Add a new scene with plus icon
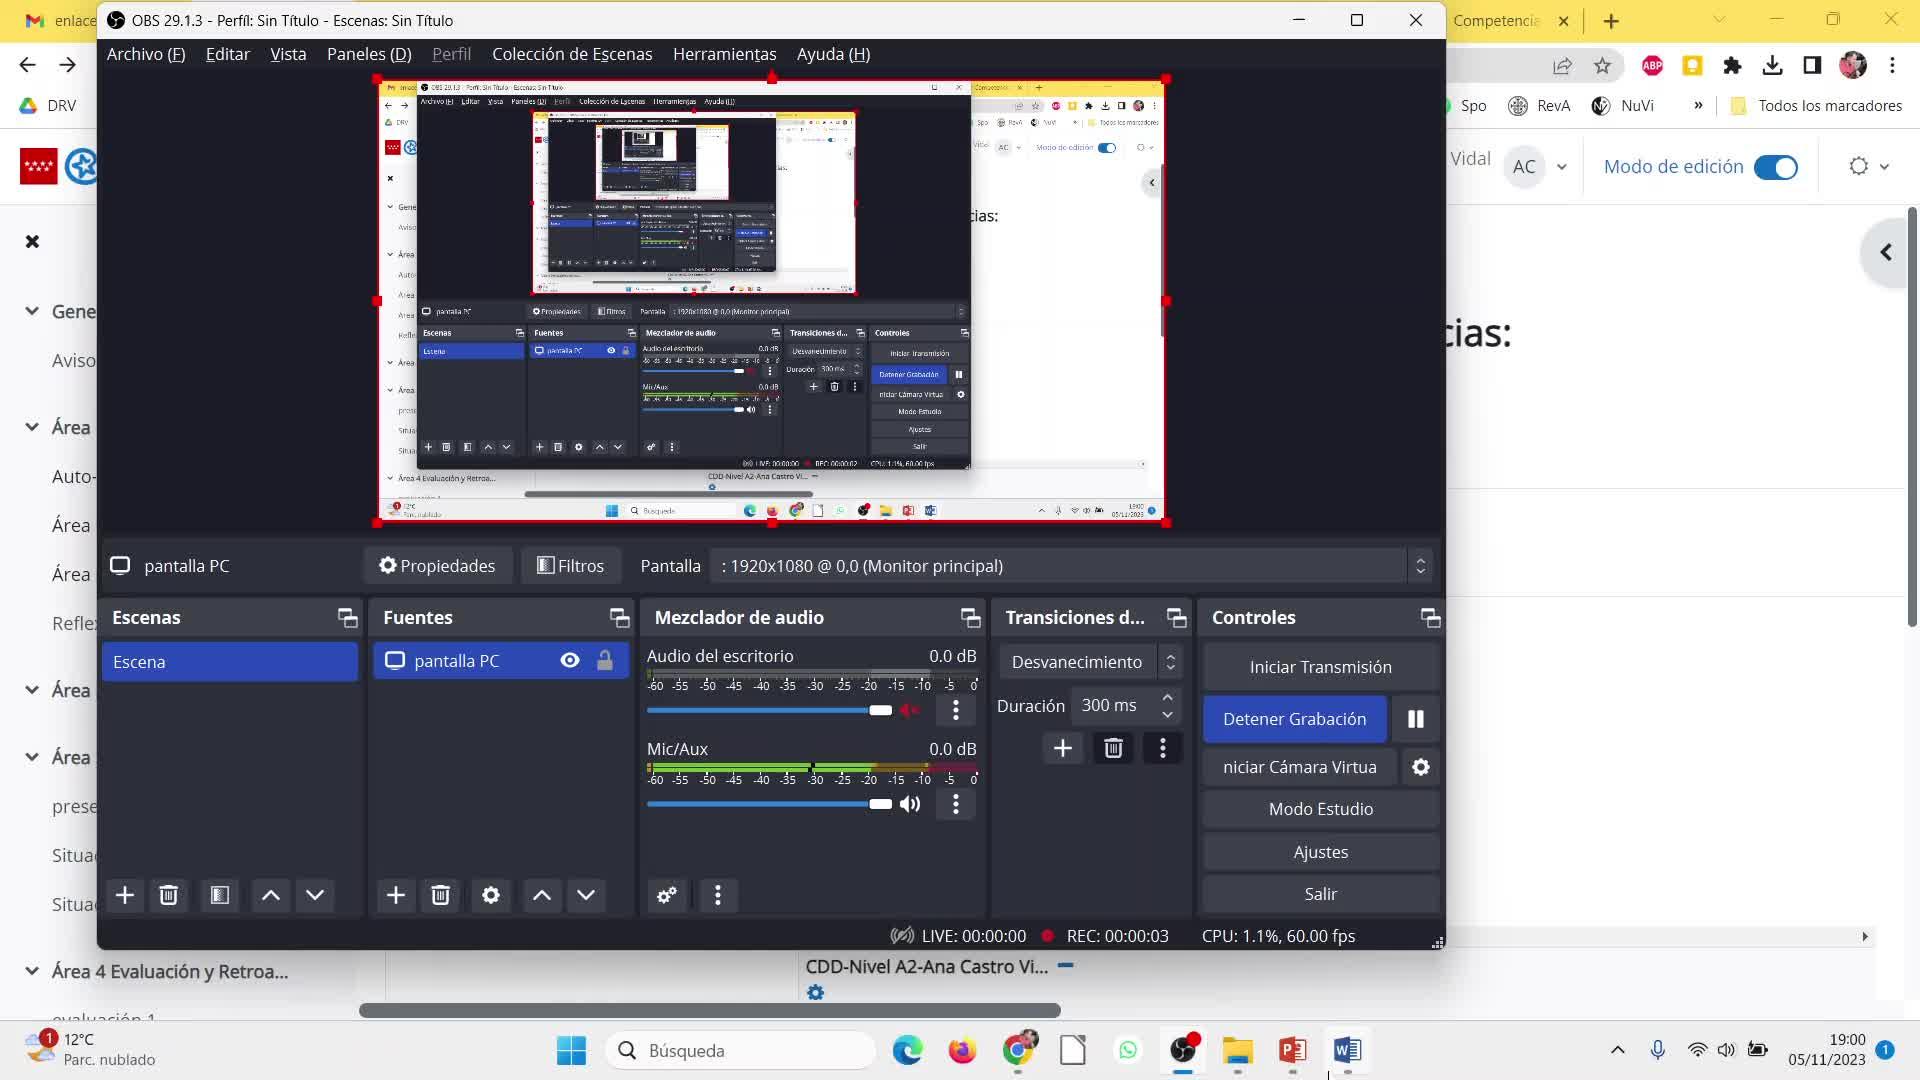1920x1080 pixels. pyautogui.click(x=125, y=895)
